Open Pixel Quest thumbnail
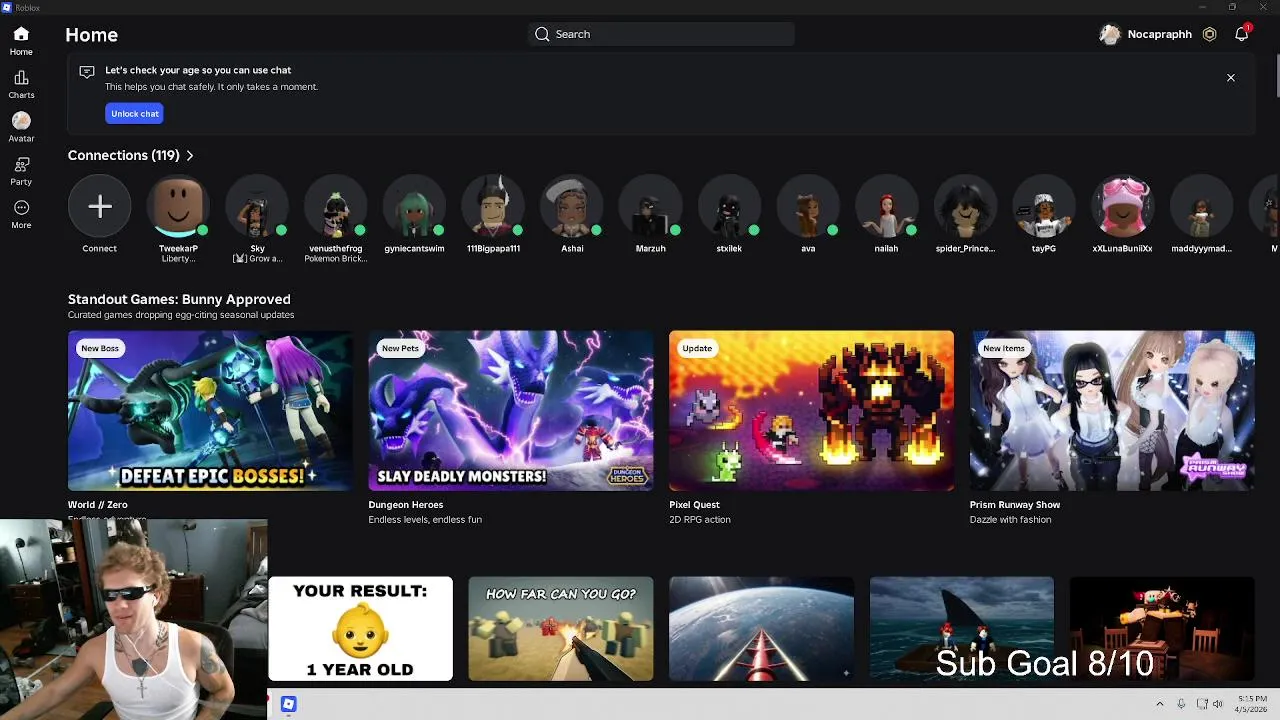This screenshot has width=1280, height=720. (x=811, y=411)
